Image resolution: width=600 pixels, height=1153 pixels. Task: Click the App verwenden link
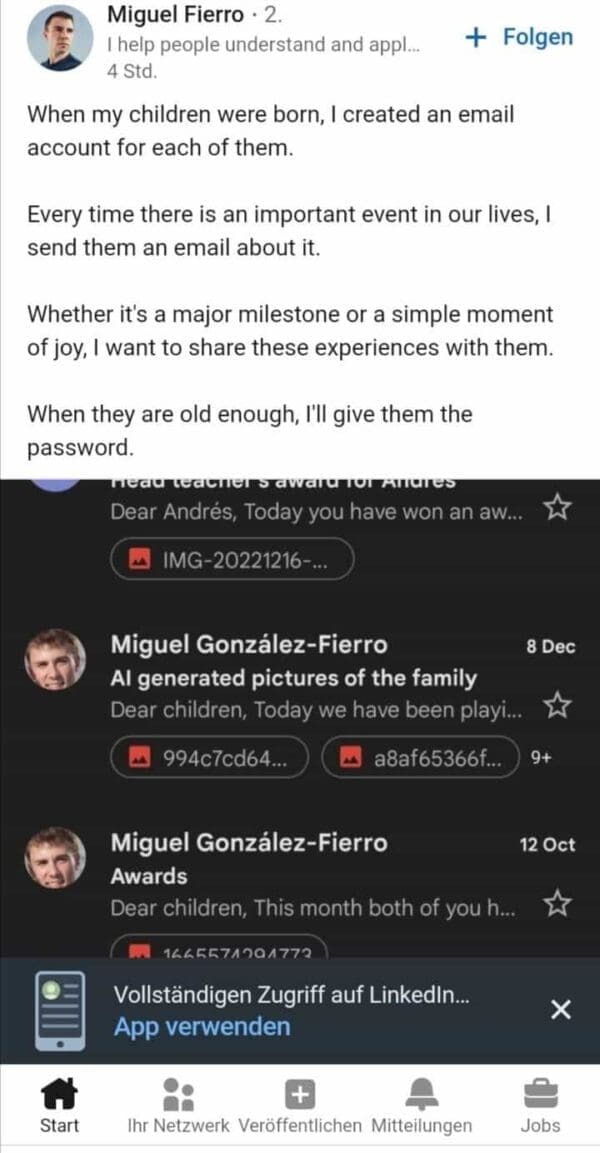202,1026
